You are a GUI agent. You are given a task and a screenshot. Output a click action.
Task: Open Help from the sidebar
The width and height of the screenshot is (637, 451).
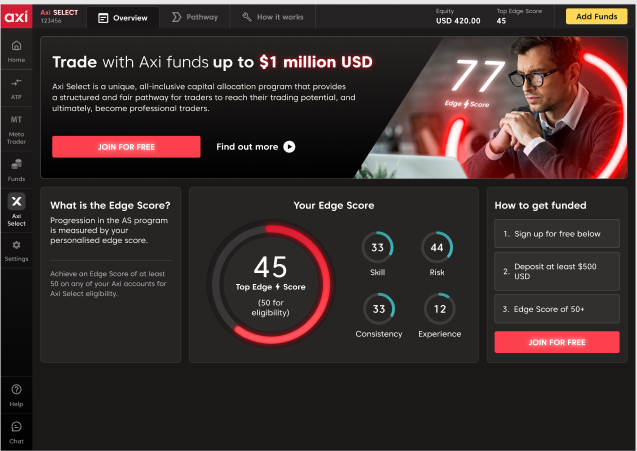(x=16, y=394)
